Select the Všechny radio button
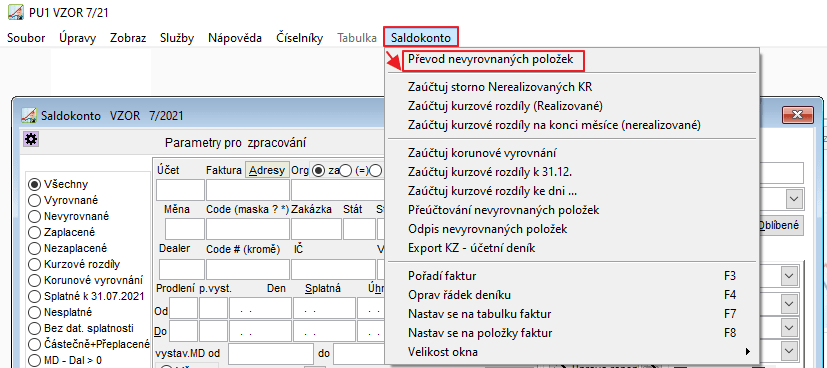Viewport: 827px width, 368px height. point(34,185)
